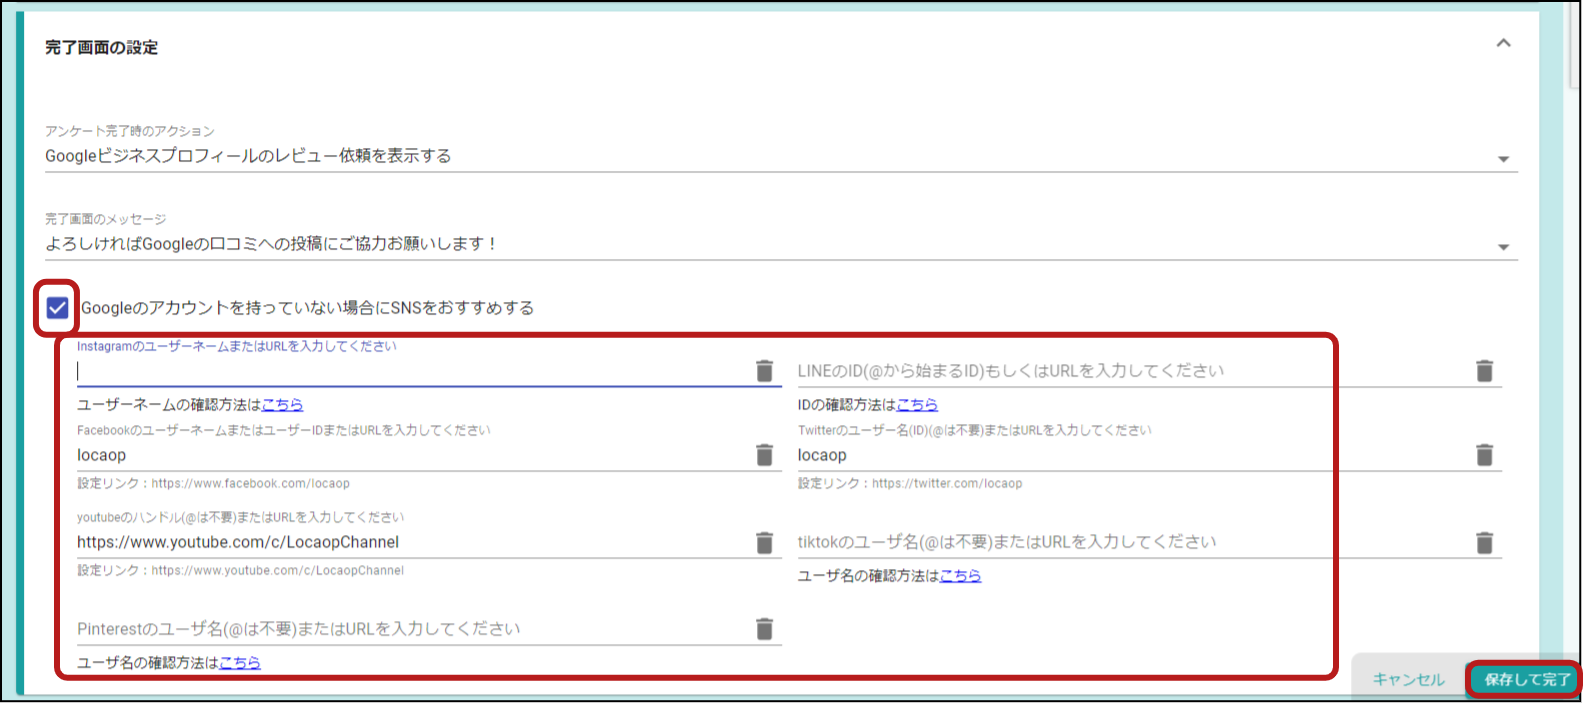Remove the Twitter locaop entry
The height and width of the screenshot is (703, 1583).
click(1485, 455)
